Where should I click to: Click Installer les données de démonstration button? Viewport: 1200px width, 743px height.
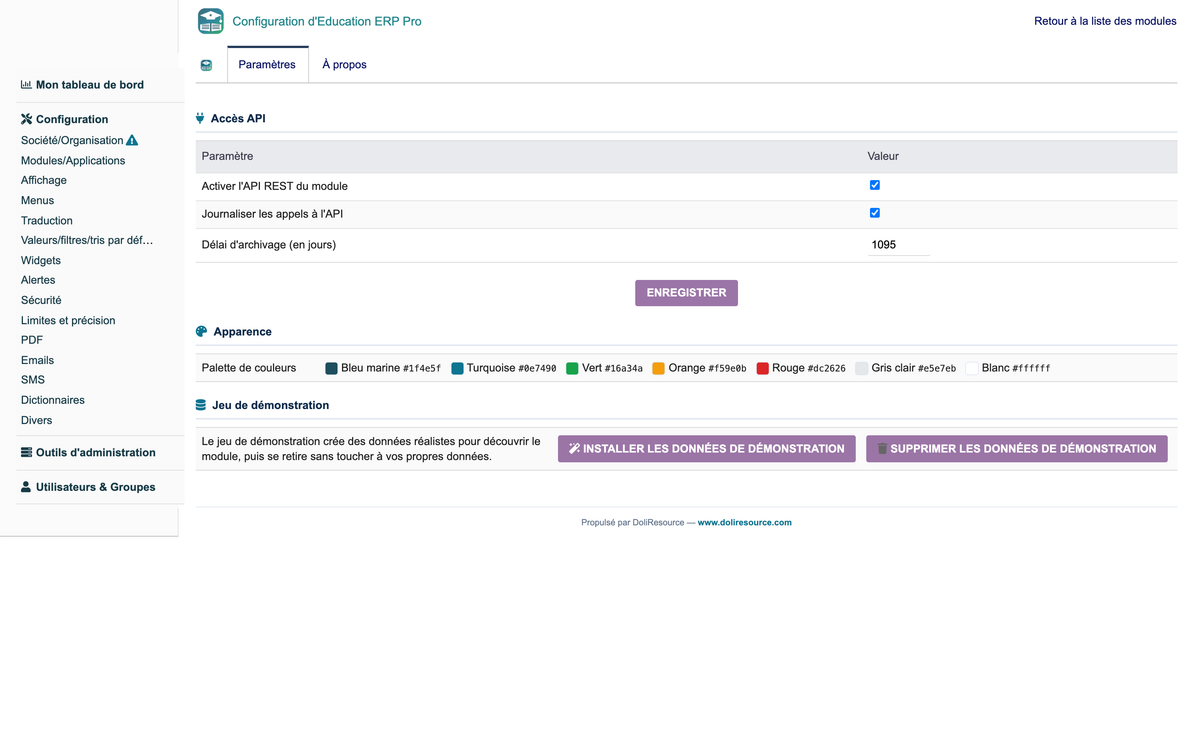click(706, 449)
